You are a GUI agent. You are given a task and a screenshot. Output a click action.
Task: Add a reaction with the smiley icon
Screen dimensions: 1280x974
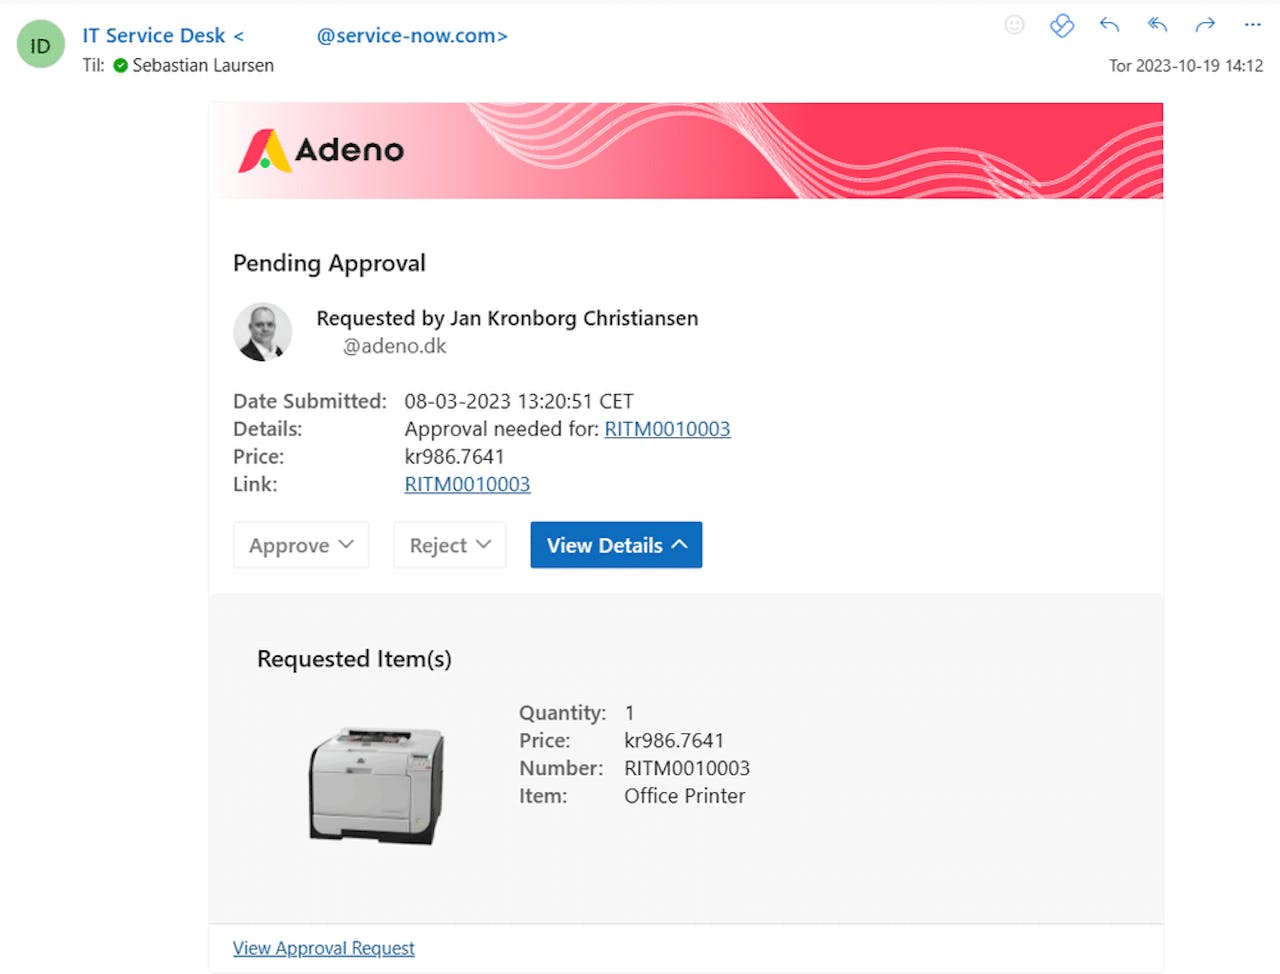click(1014, 24)
